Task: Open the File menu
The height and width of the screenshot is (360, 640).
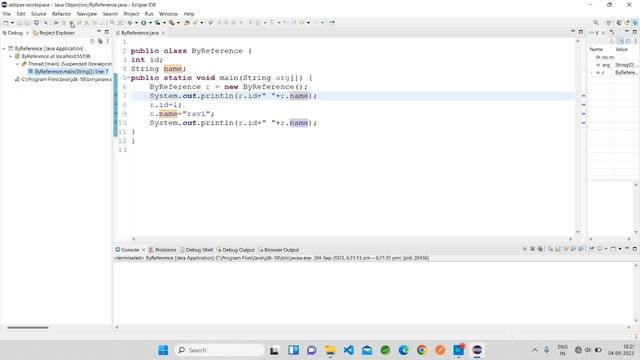Action: click(x=7, y=14)
